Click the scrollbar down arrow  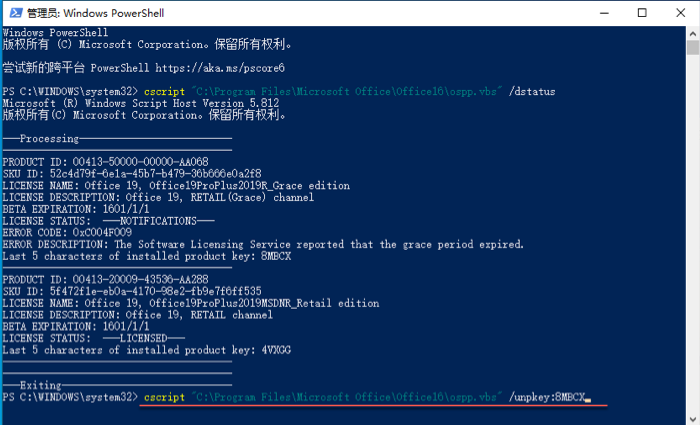(693, 417)
